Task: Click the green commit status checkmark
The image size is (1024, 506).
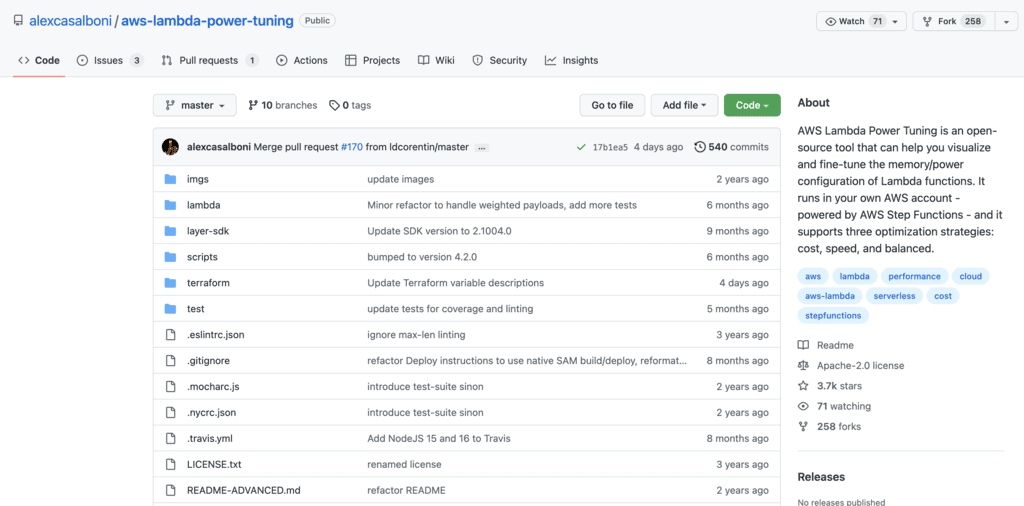Action: 581,147
